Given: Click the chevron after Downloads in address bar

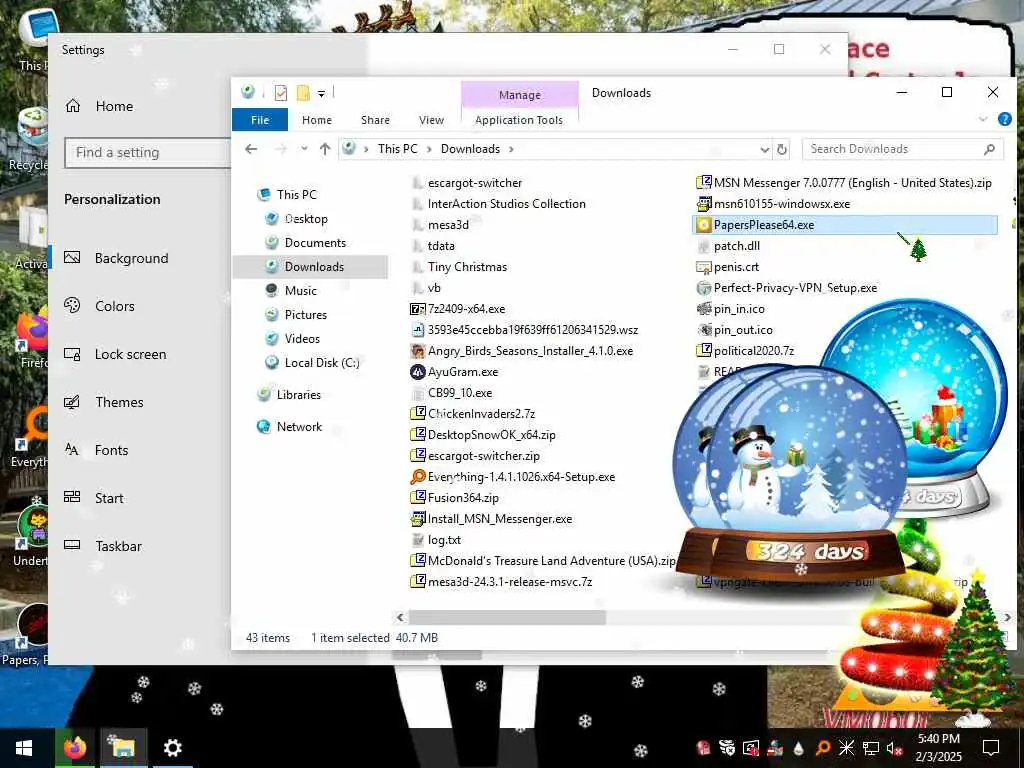Looking at the screenshot, I should point(511,150).
